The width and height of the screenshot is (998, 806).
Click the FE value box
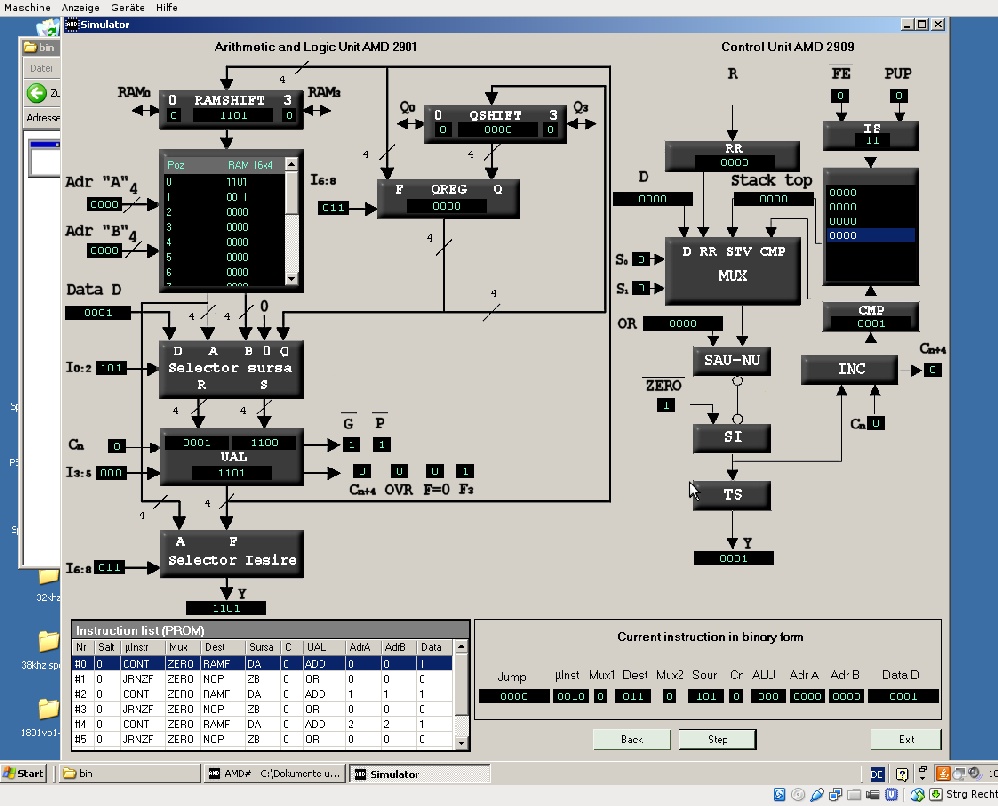point(840,96)
